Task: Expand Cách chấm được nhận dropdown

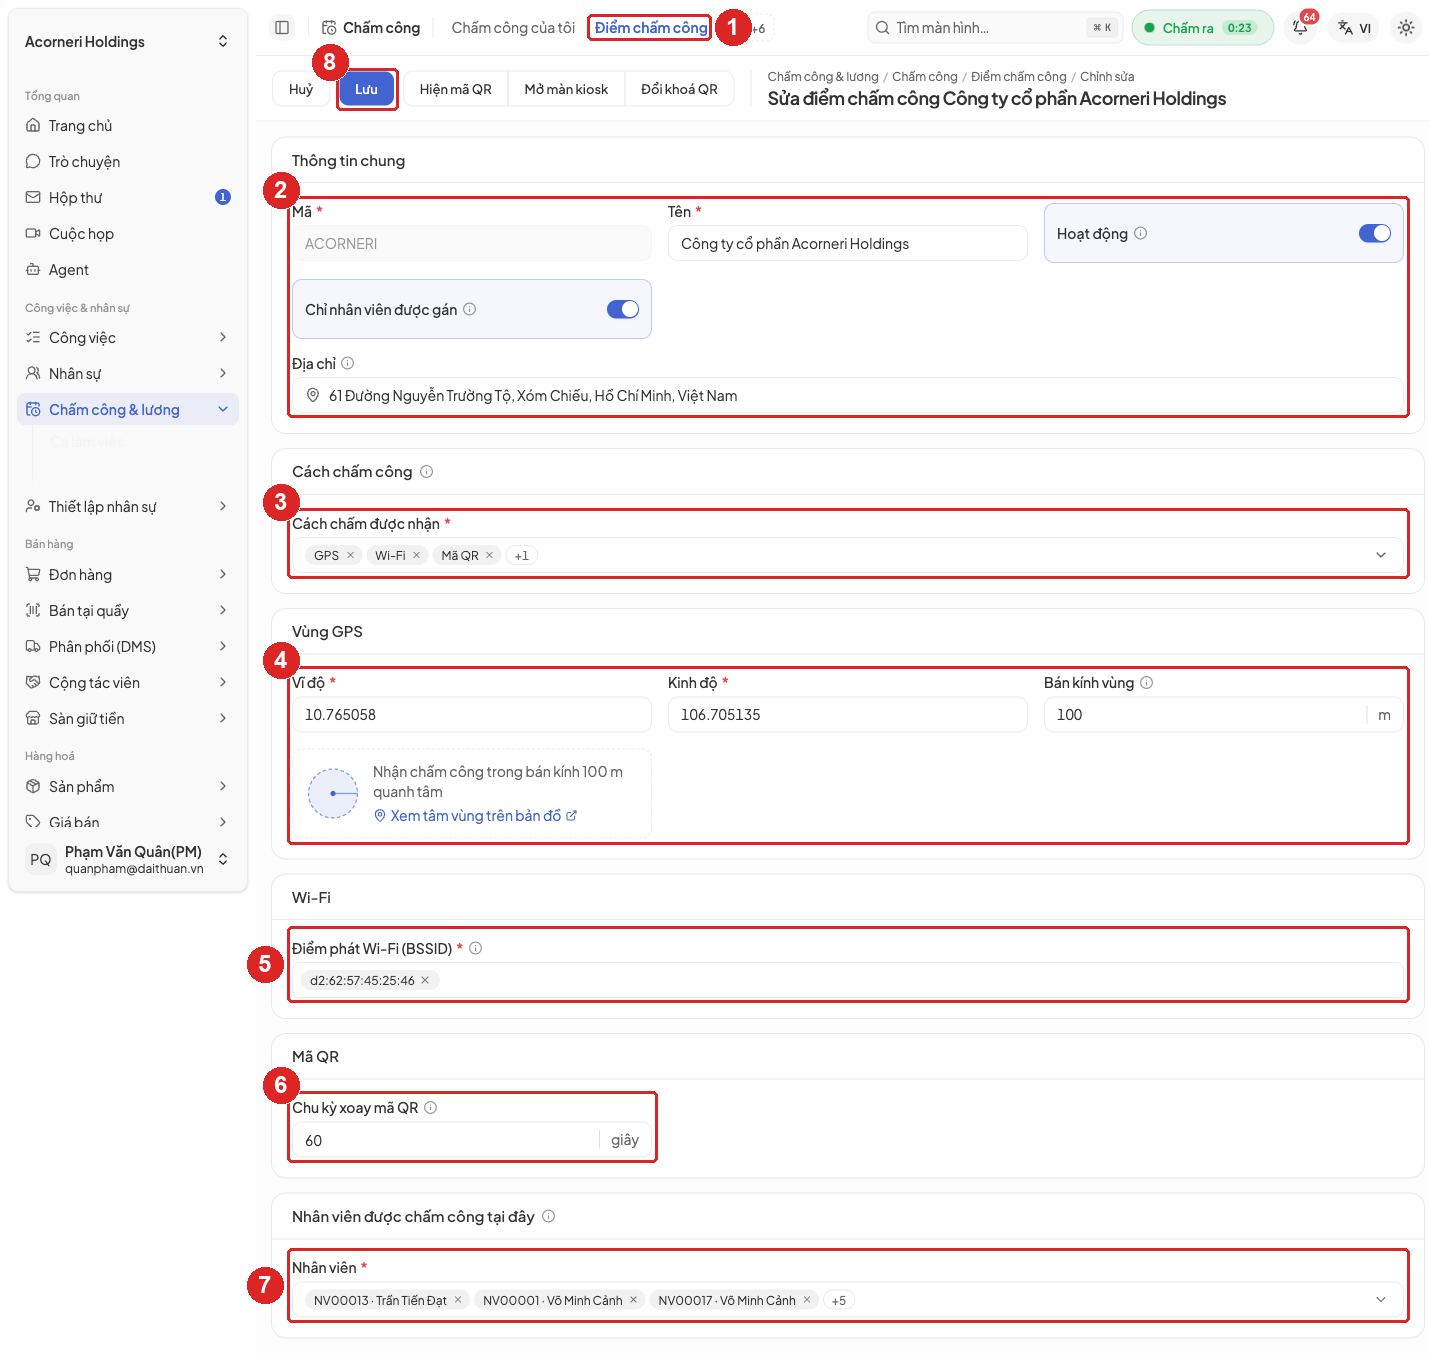Action: click(x=1381, y=556)
